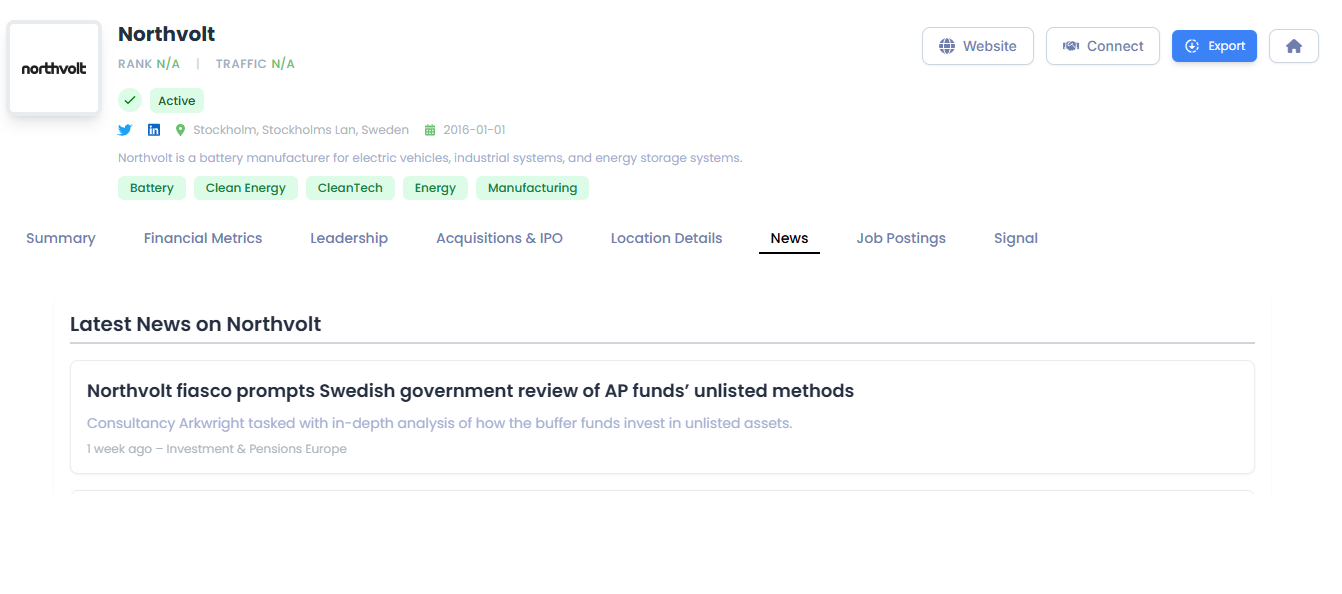Click the founding date calendar icon
The height and width of the screenshot is (594, 1342).
click(x=430, y=130)
